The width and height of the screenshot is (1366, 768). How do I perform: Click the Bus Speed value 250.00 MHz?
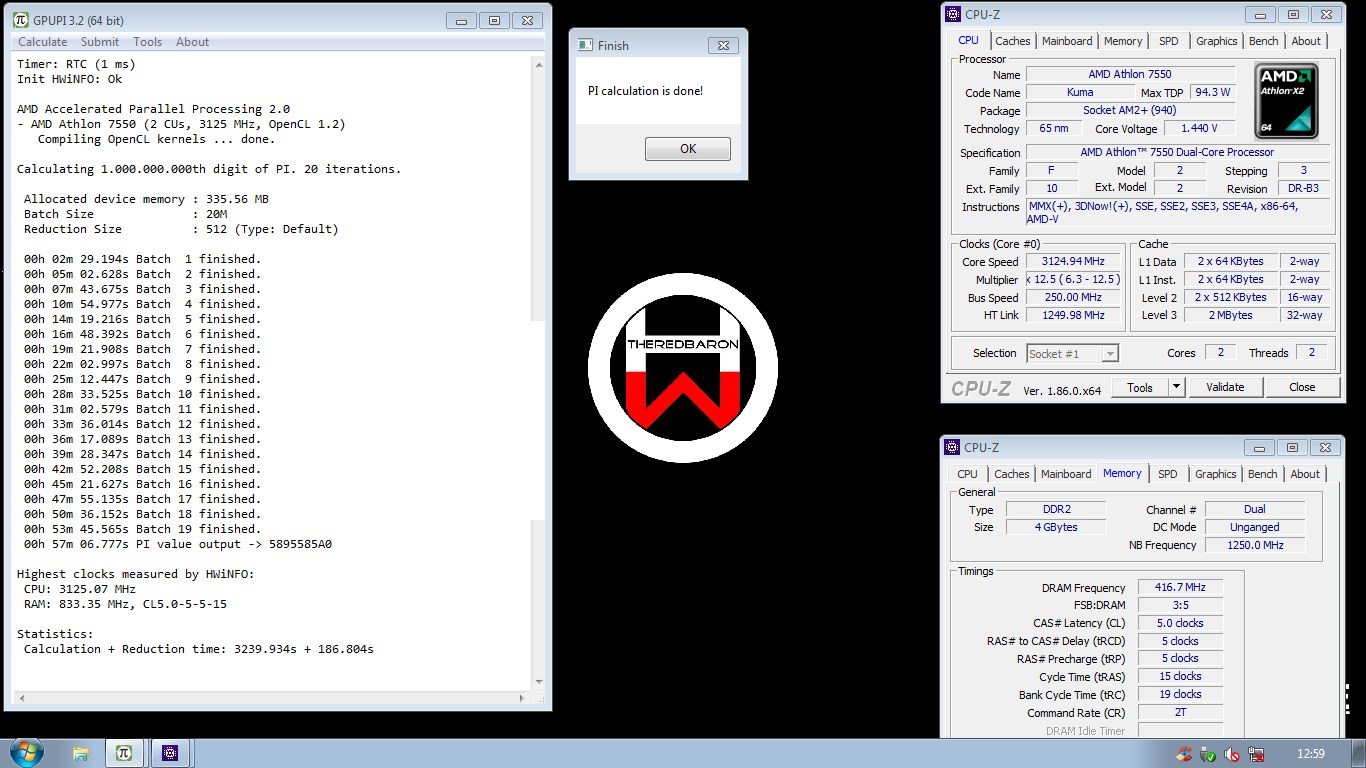click(1075, 298)
